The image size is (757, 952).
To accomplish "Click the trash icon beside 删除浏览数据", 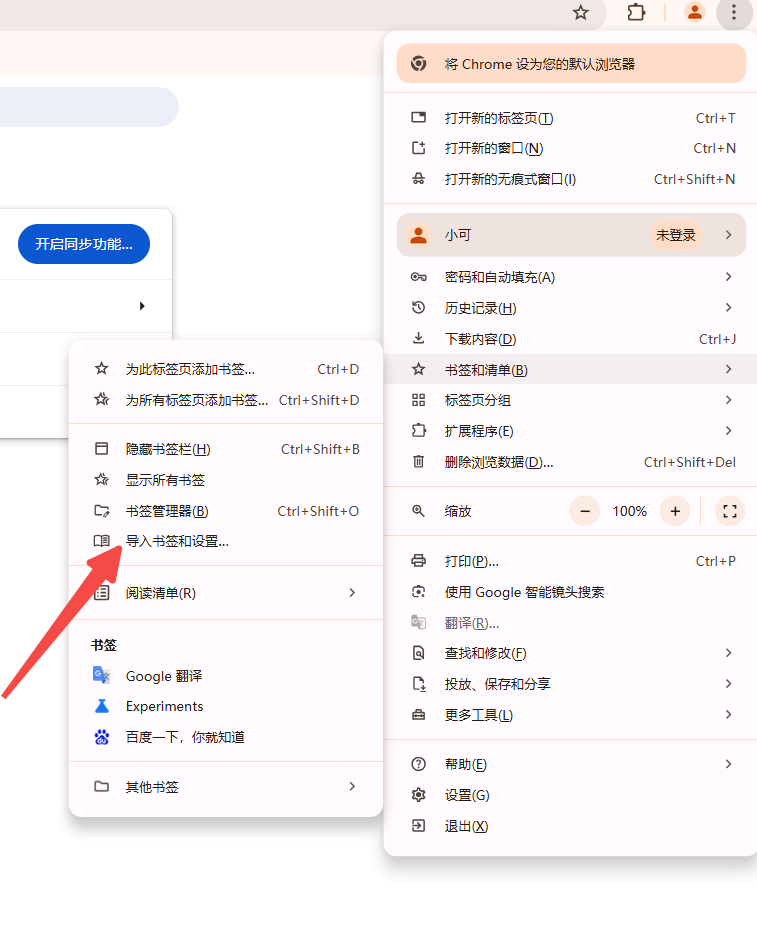I will pos(419,462).
